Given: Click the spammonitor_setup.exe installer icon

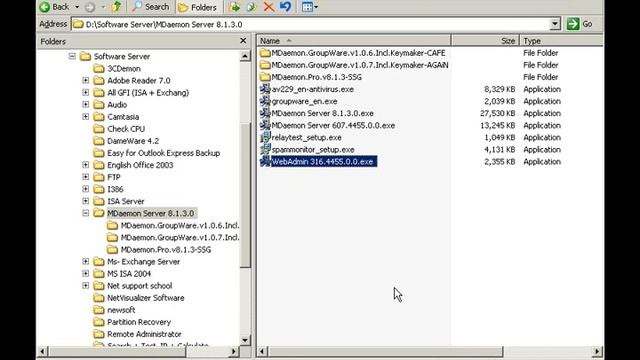Looking at the screenshot, I should [x=265, y=149].
